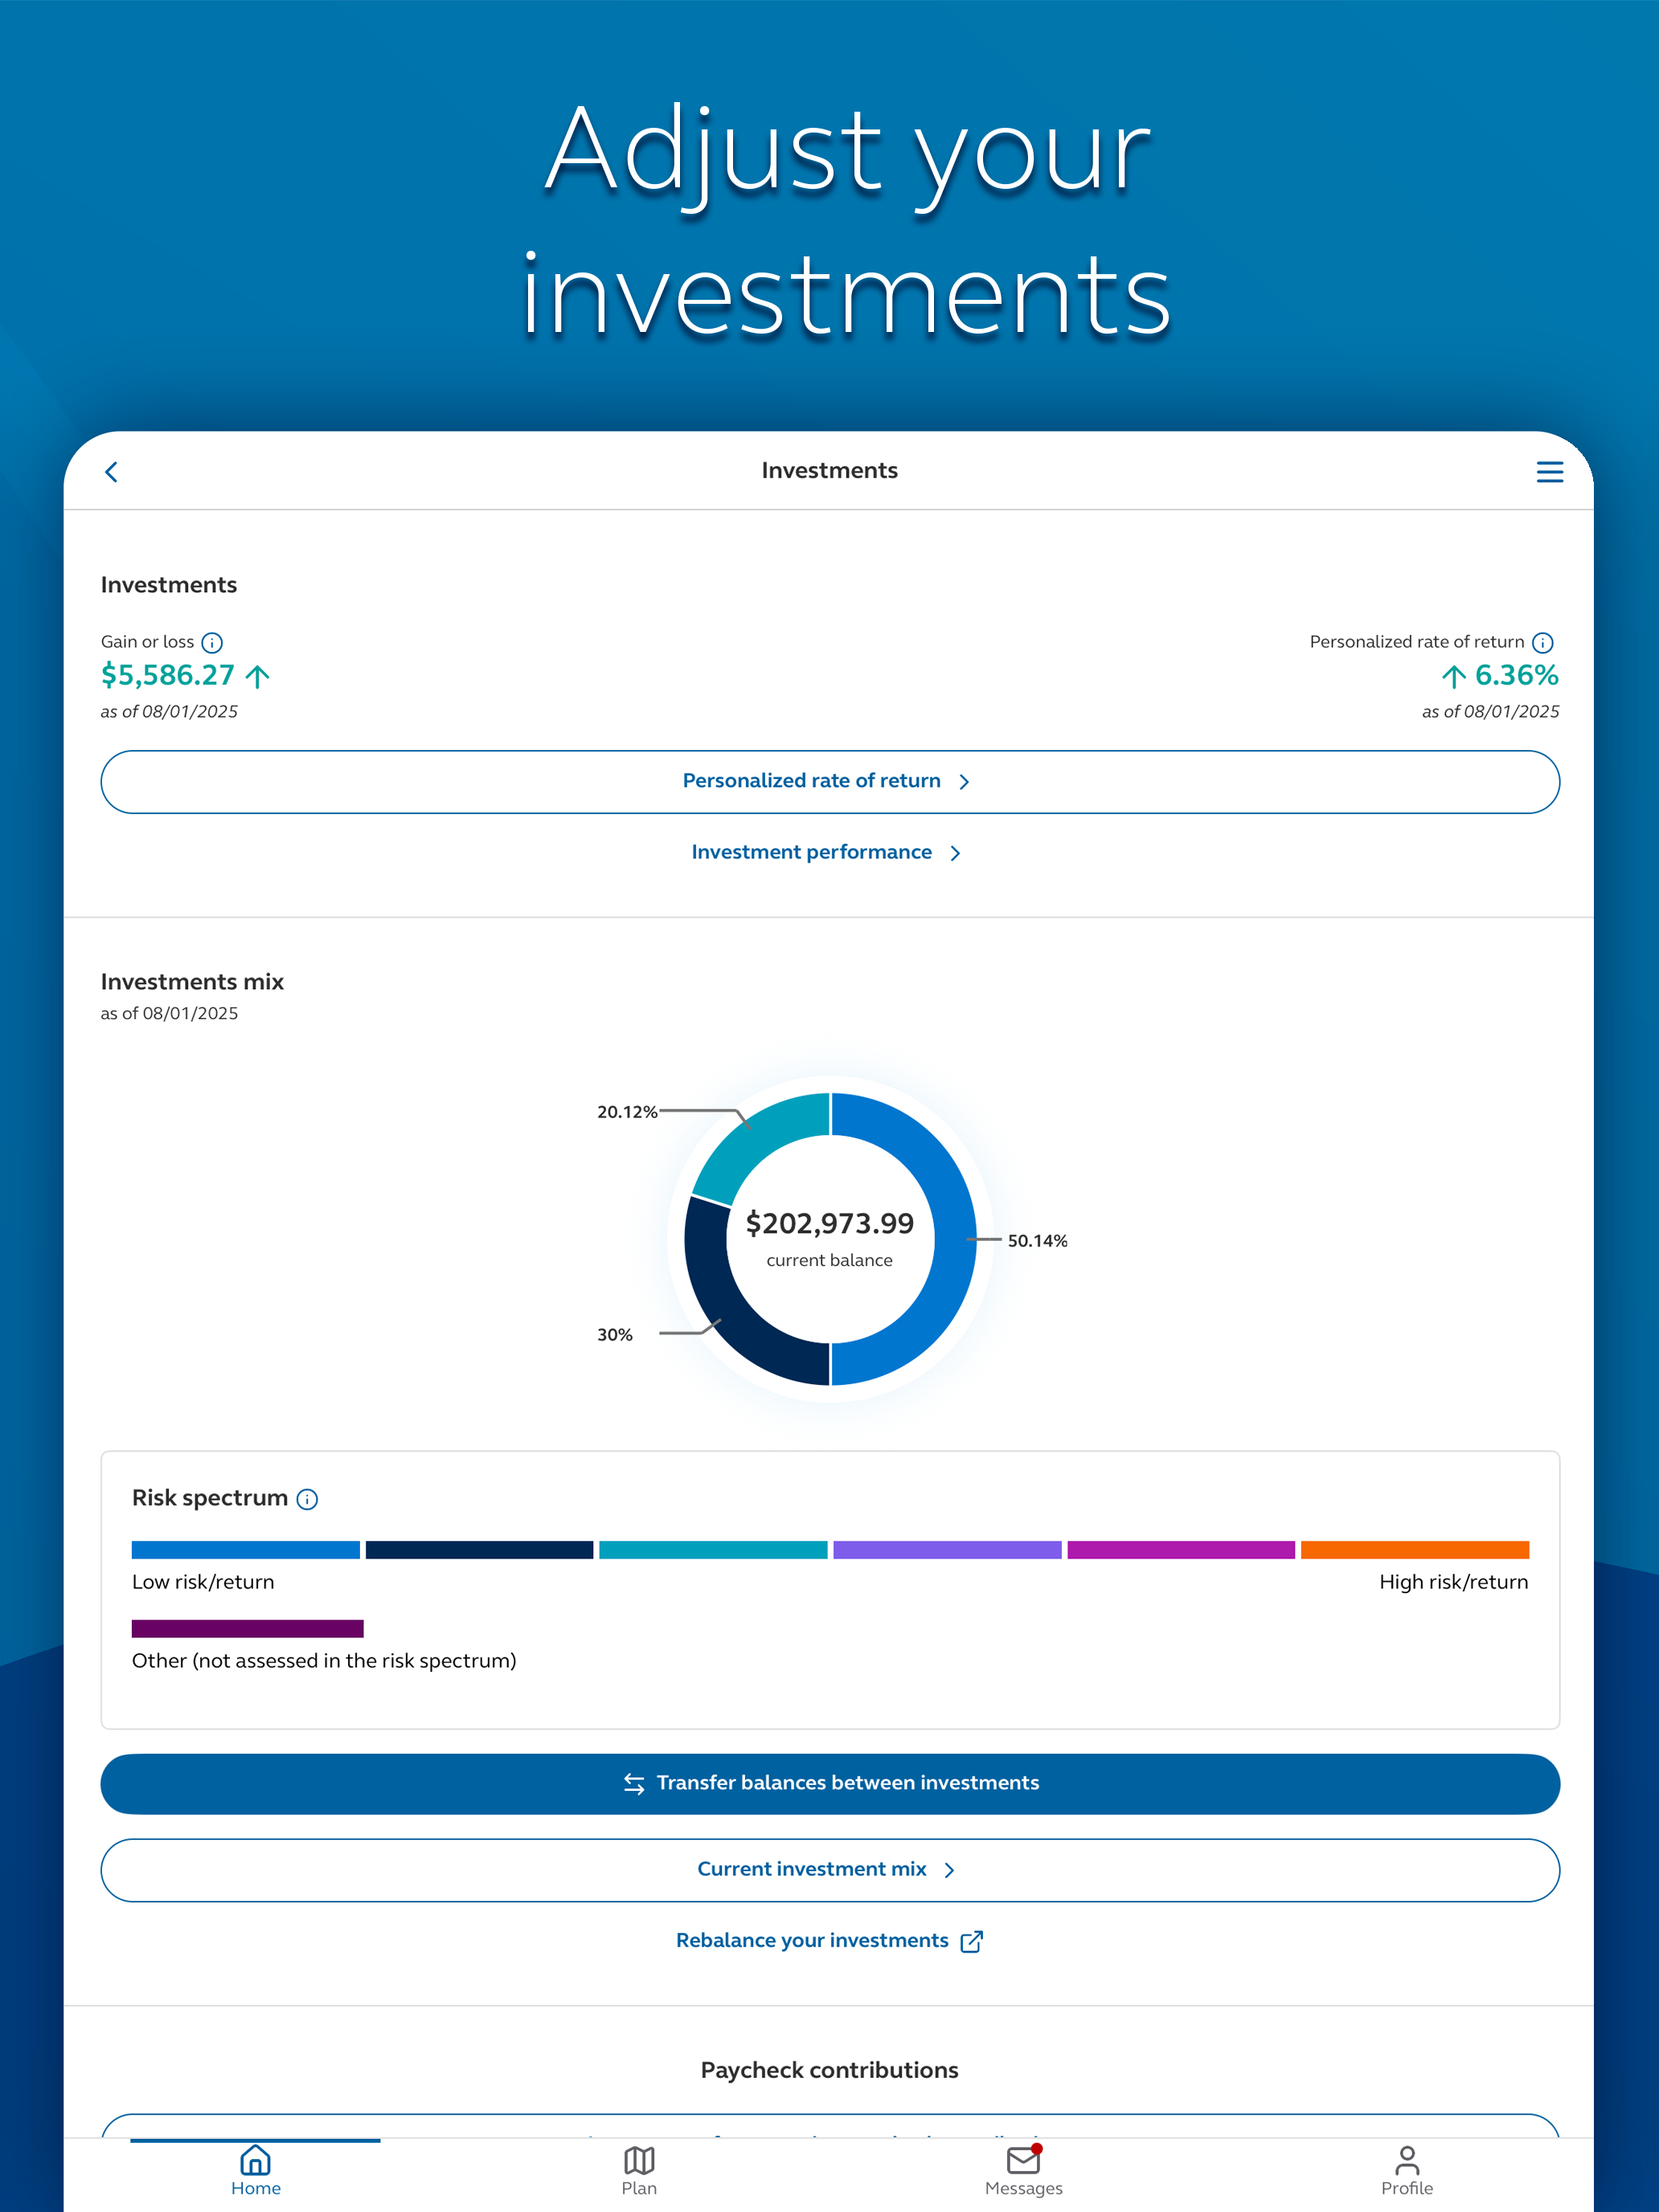
Task: Click the transfer arrows icon on Transfer button
Action: (x=634, y=1784)
